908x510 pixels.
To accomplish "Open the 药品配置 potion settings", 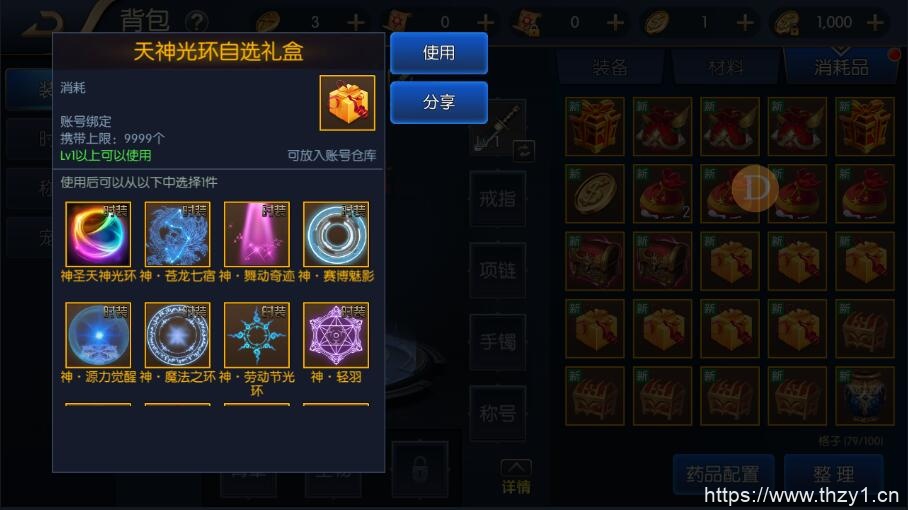I will tap(723, 474).
